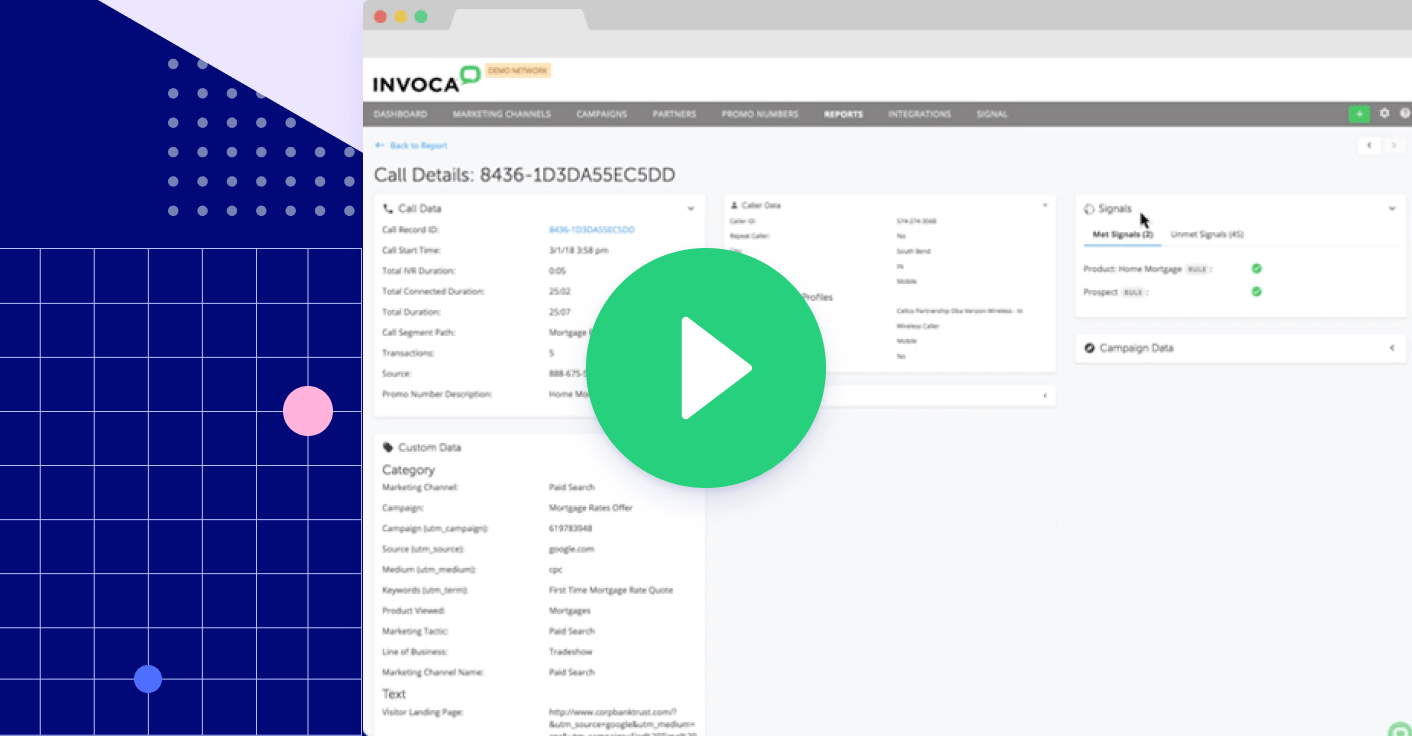
Task: Click the green check beside Prospect signal
Action: pos(1257,291)
